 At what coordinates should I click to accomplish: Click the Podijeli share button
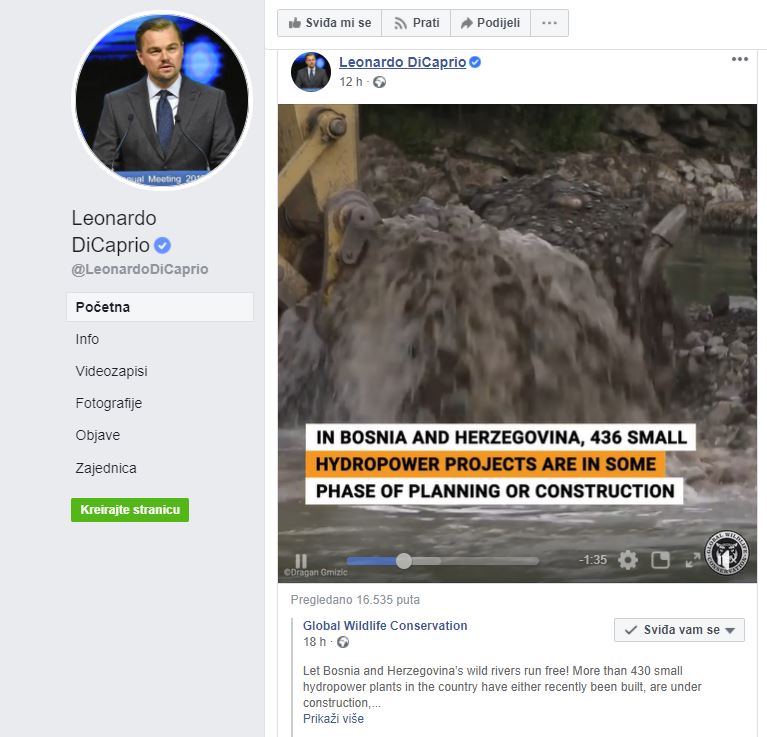click(x=490, y=23)
